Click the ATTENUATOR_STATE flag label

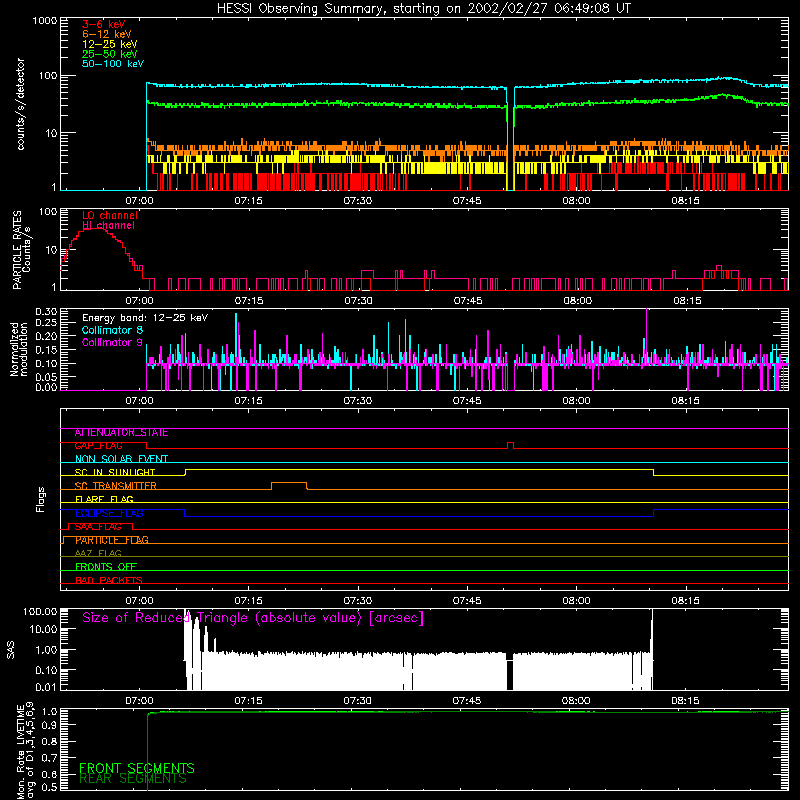[x=121, y=433]
